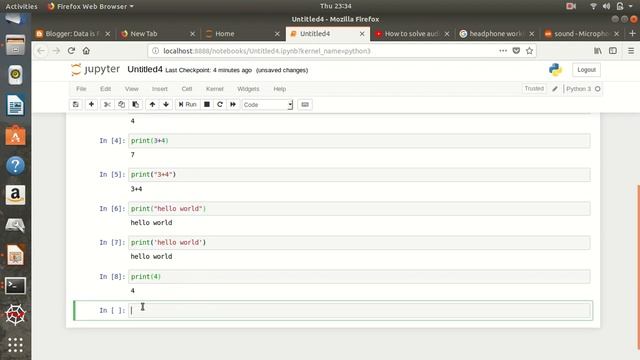Viewport: 640px width, 360px height.
Task: Open the cell type Code dropdown
Action: (267, 105)
